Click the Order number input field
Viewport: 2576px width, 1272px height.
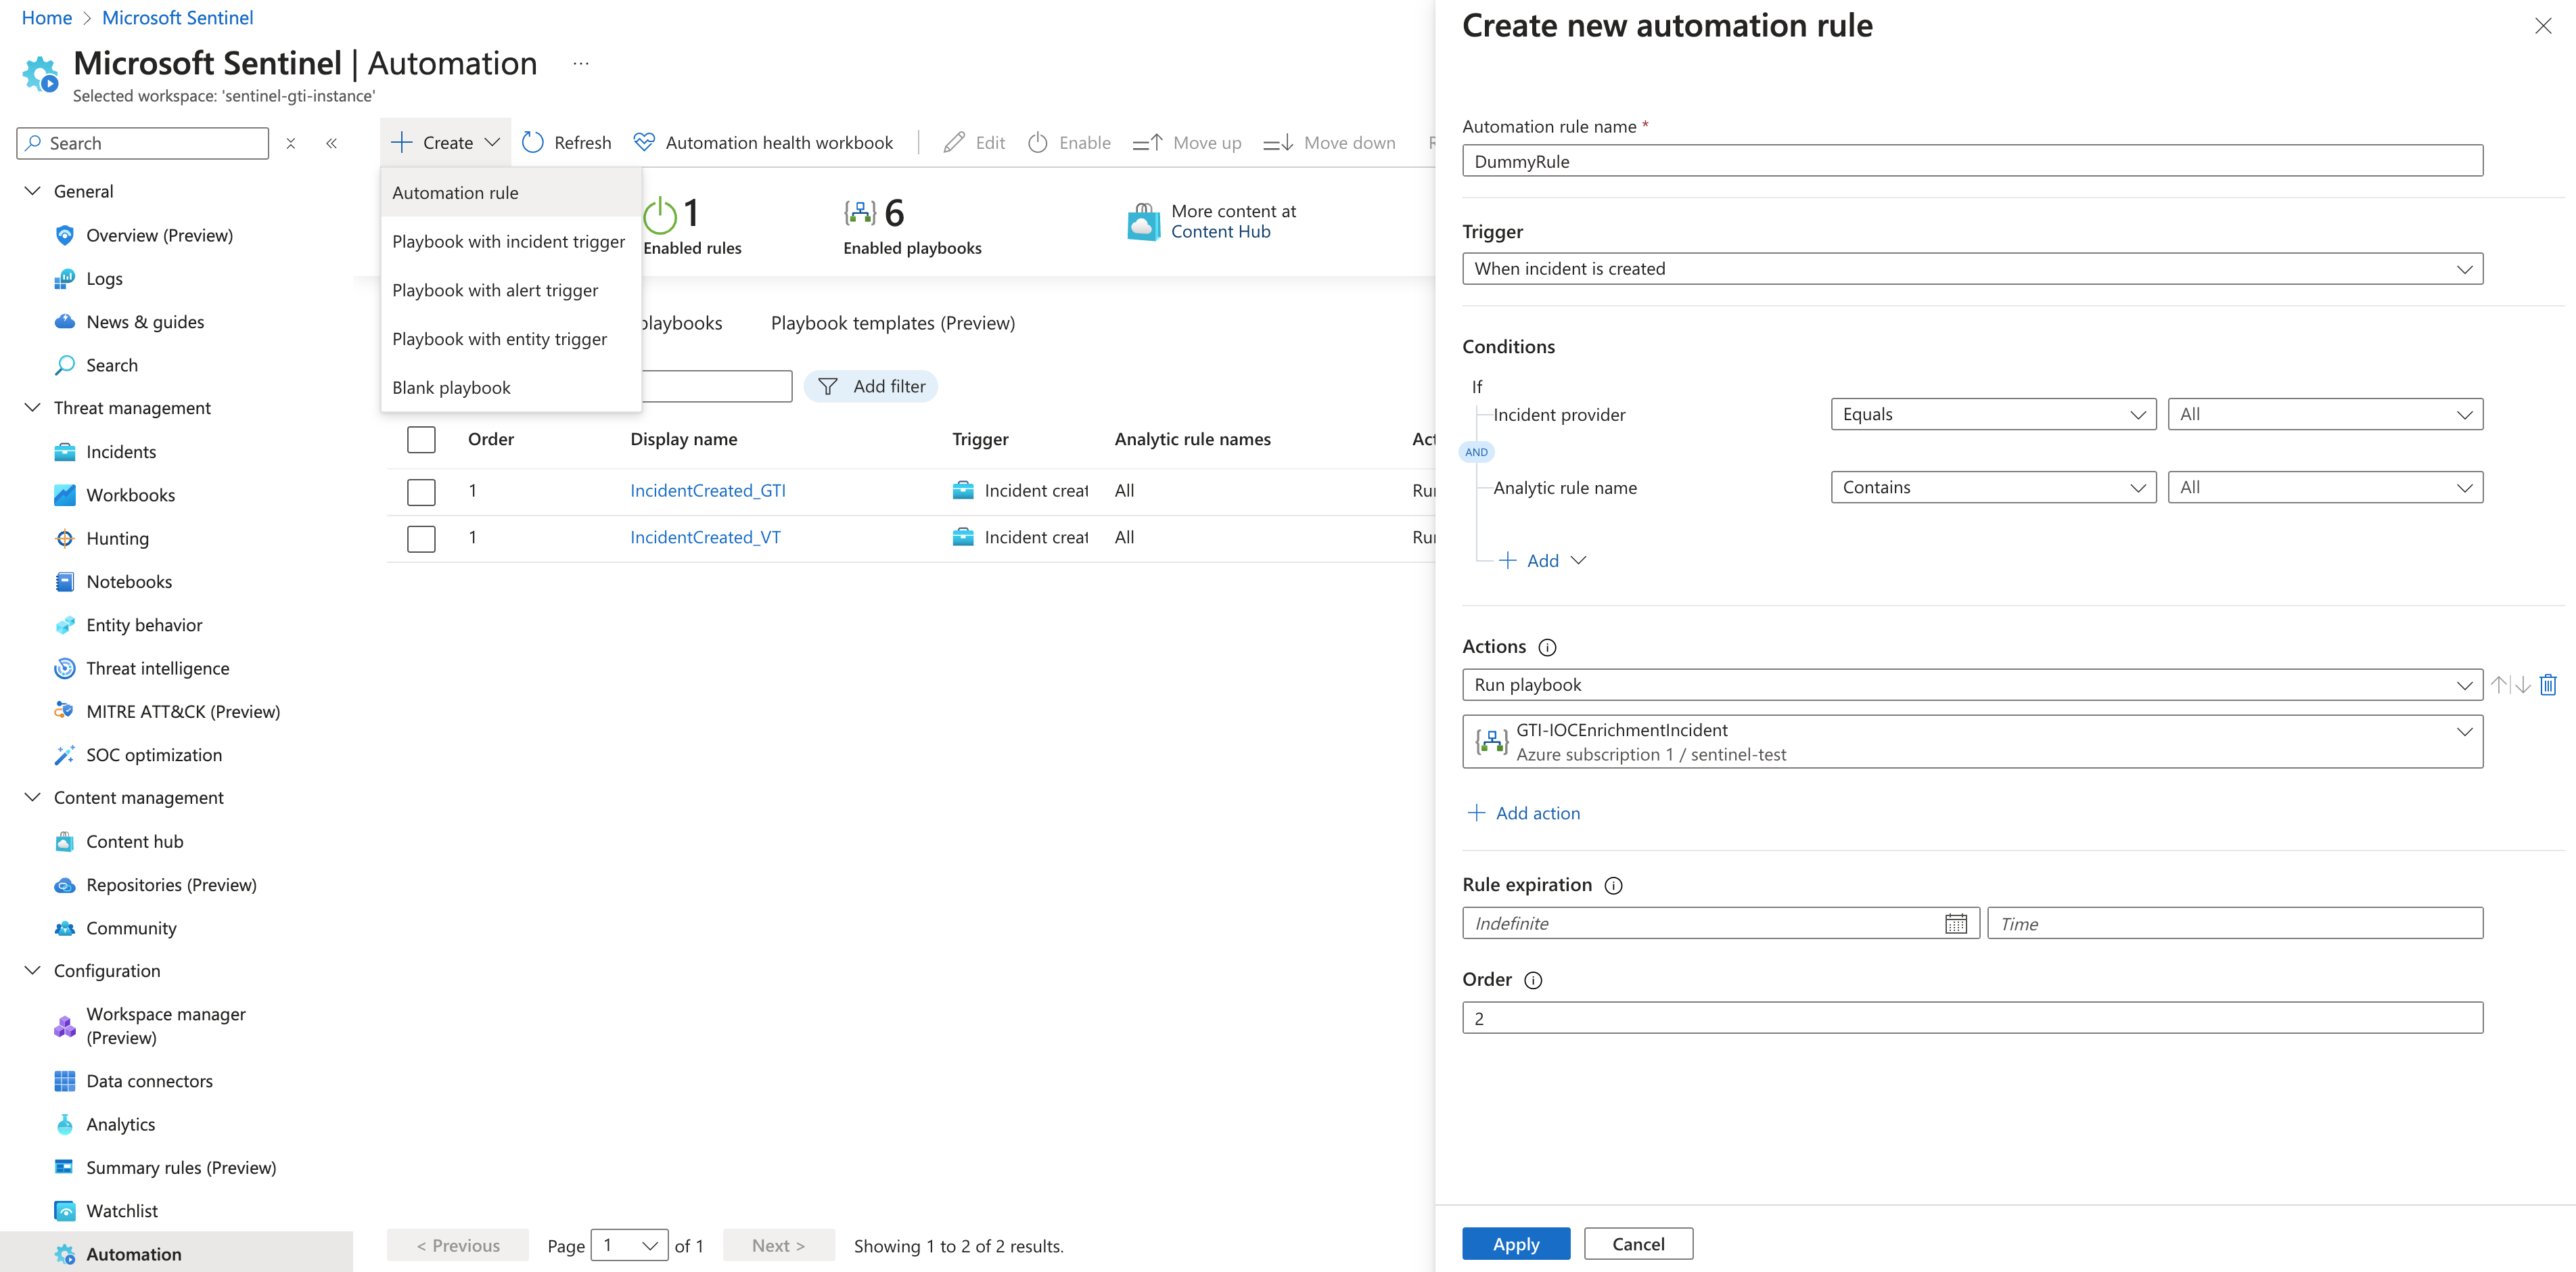coord(1972,1018)
